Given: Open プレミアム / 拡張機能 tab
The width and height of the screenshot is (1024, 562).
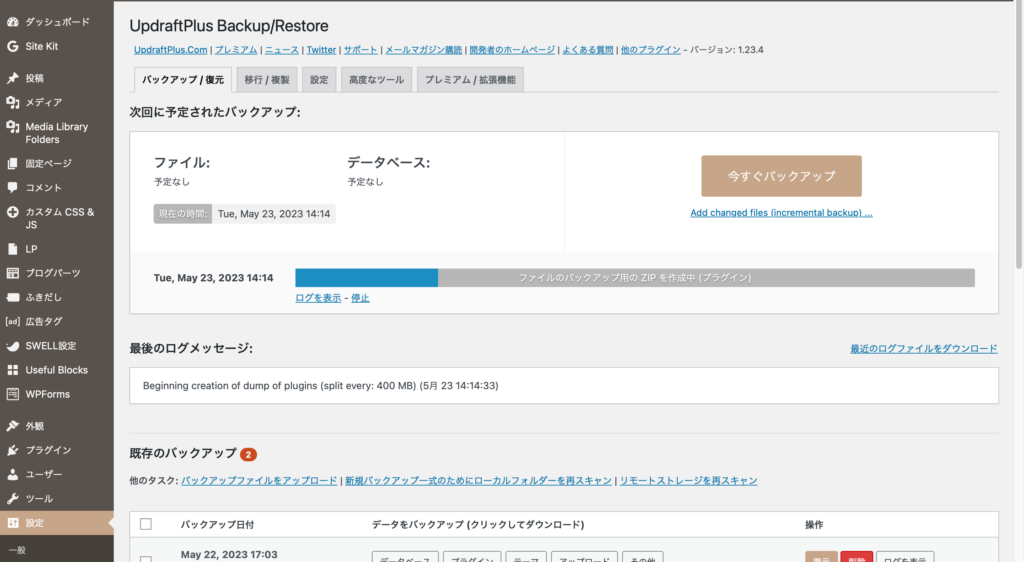Looking at the screenshot, I should click(470, 80).
